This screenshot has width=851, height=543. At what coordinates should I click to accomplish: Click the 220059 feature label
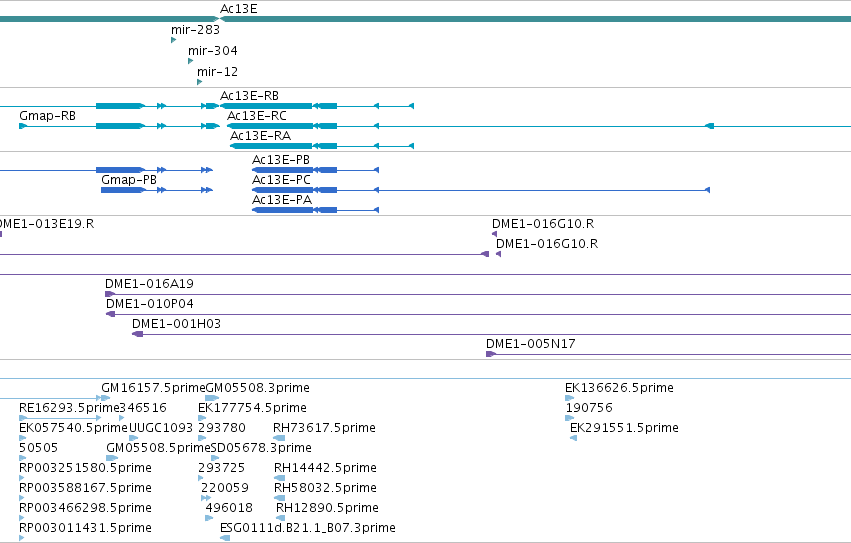coord(225,488)
